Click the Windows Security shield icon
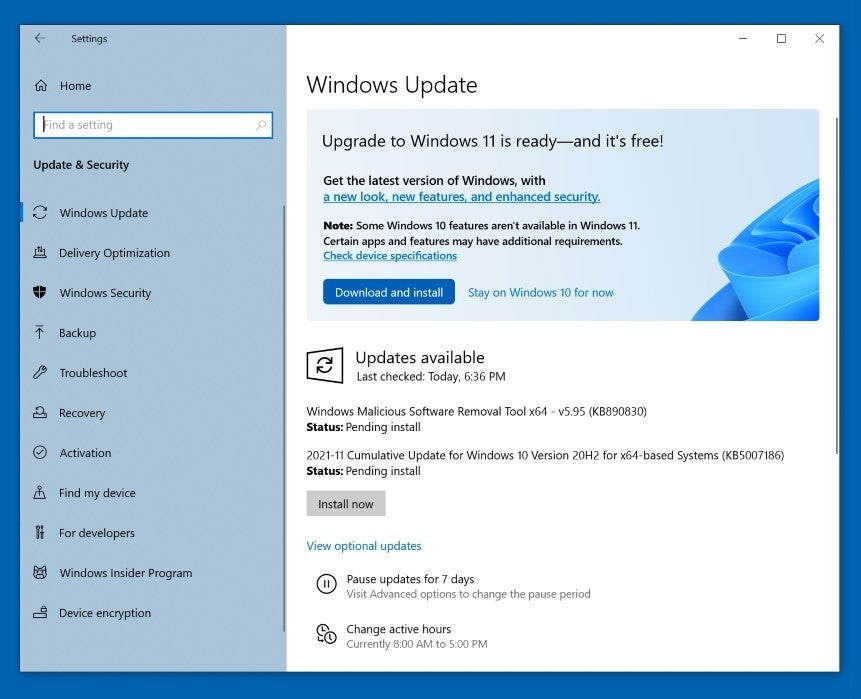The image size is (861, 699). (x=40, y=292)
